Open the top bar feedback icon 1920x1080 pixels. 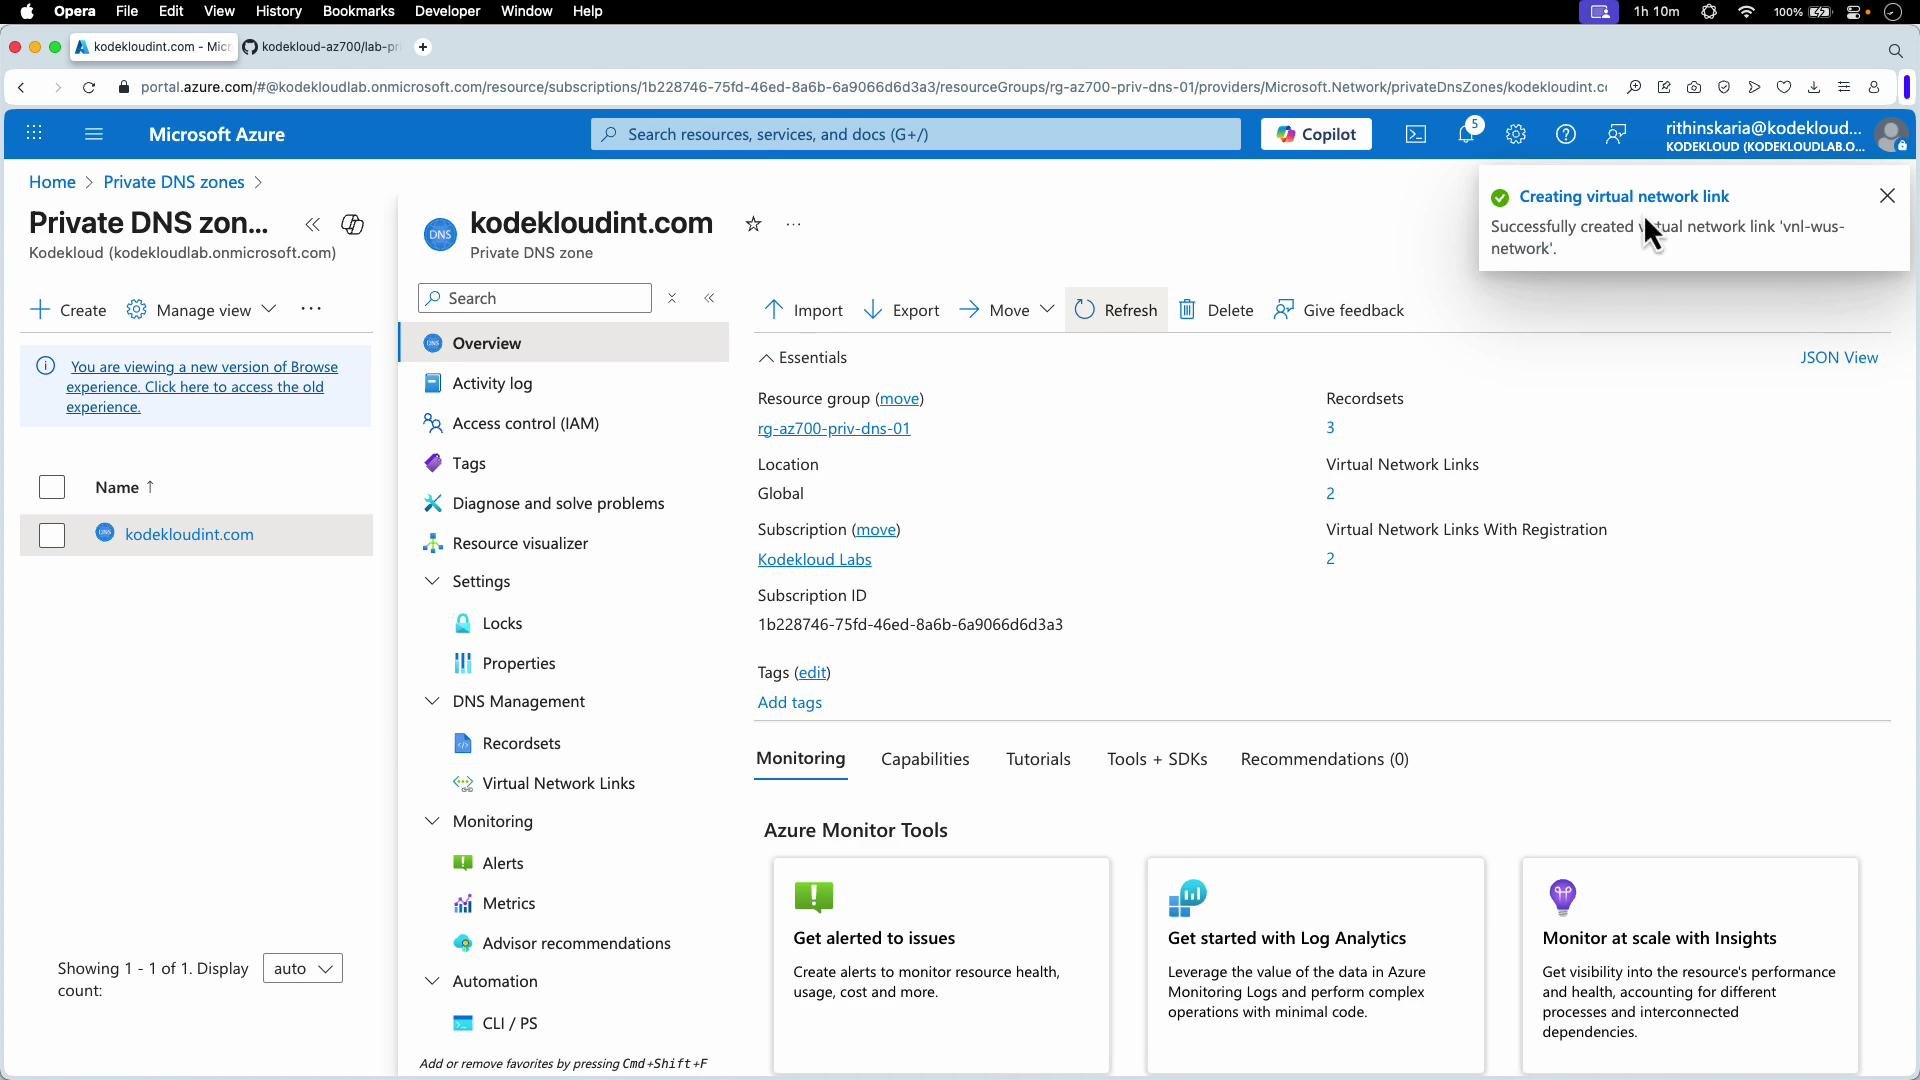[x=1616, y=134]
